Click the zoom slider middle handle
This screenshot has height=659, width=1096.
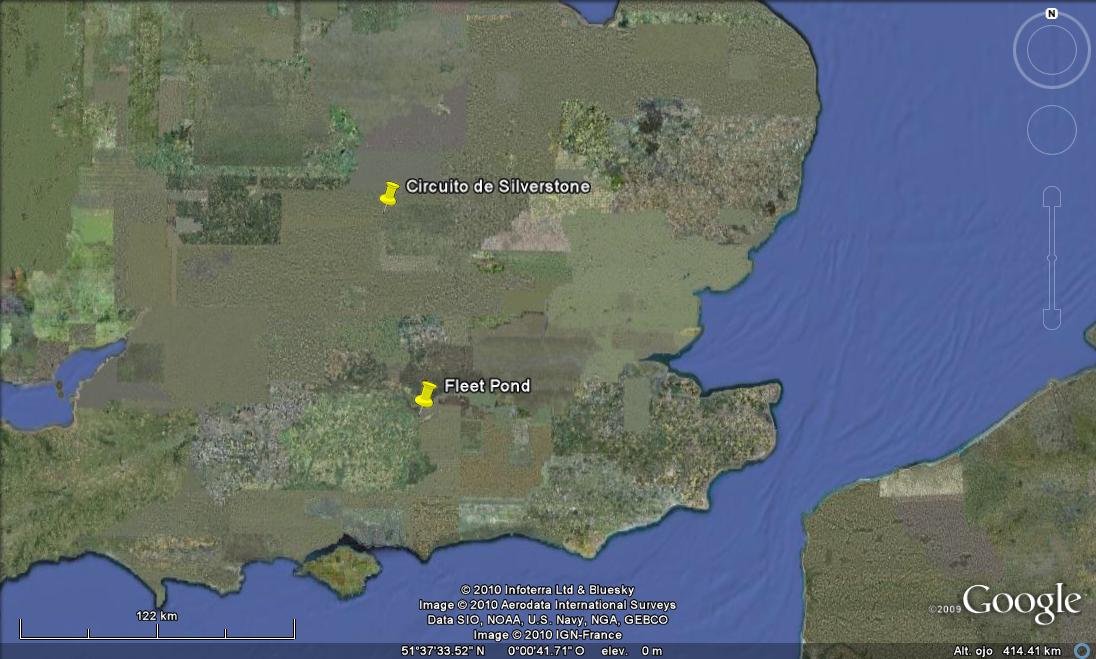tap(1051, 258)
